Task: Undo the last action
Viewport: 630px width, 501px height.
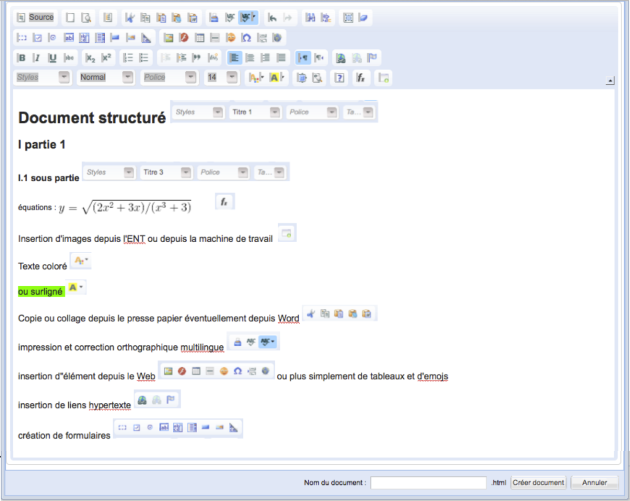Action: click(272, 17)
